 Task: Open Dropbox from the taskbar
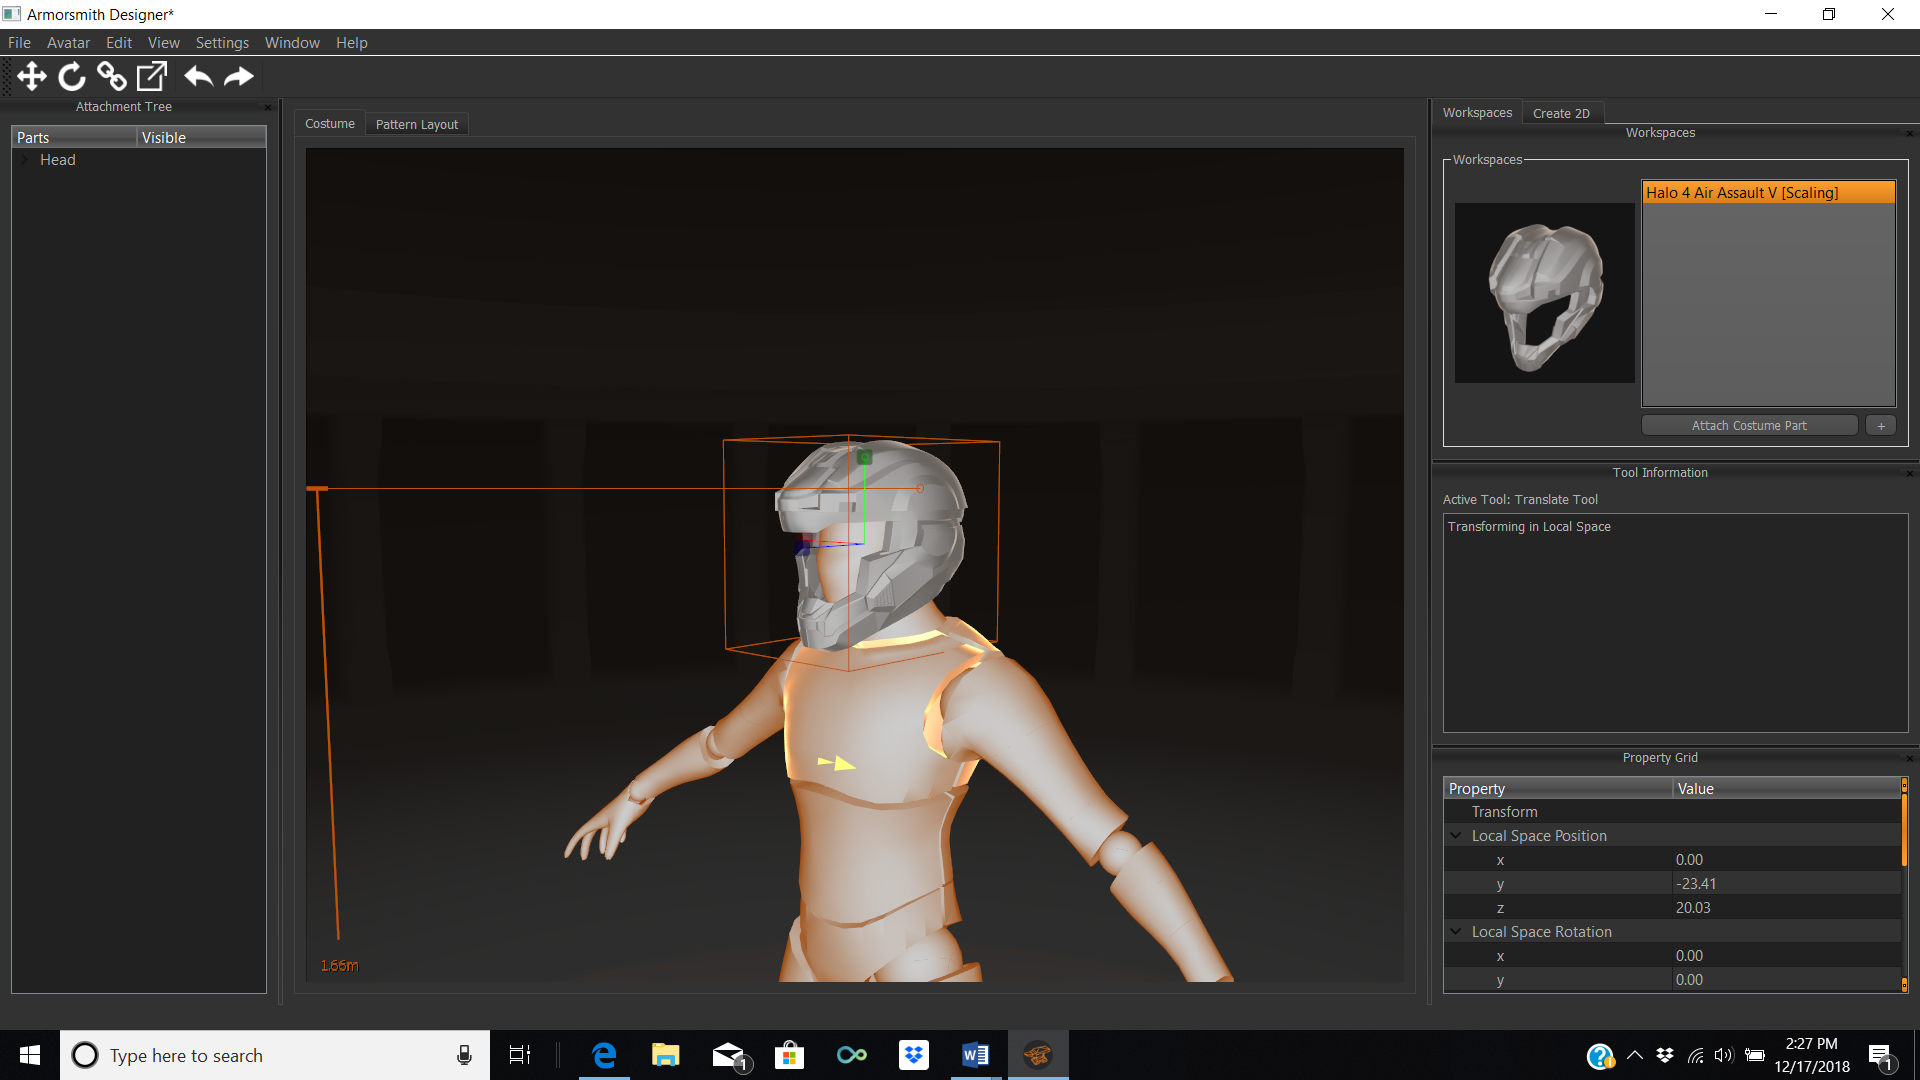[x=914, y=1055]
